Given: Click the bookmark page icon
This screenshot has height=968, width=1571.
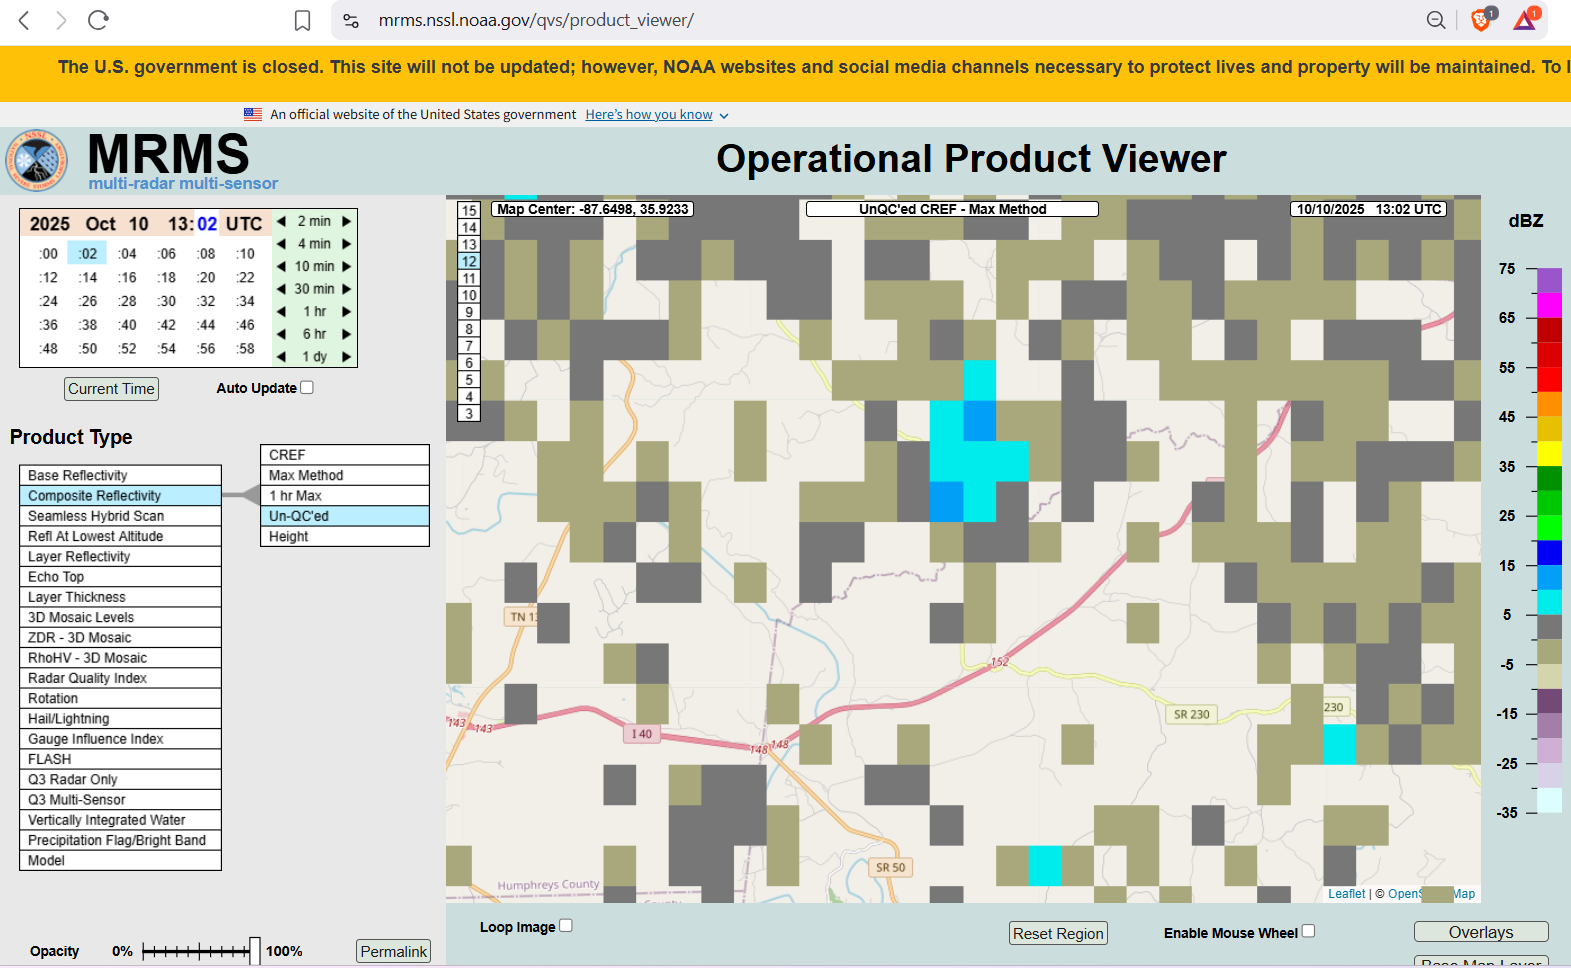Looking at the screenshot, I should point(302,20).
